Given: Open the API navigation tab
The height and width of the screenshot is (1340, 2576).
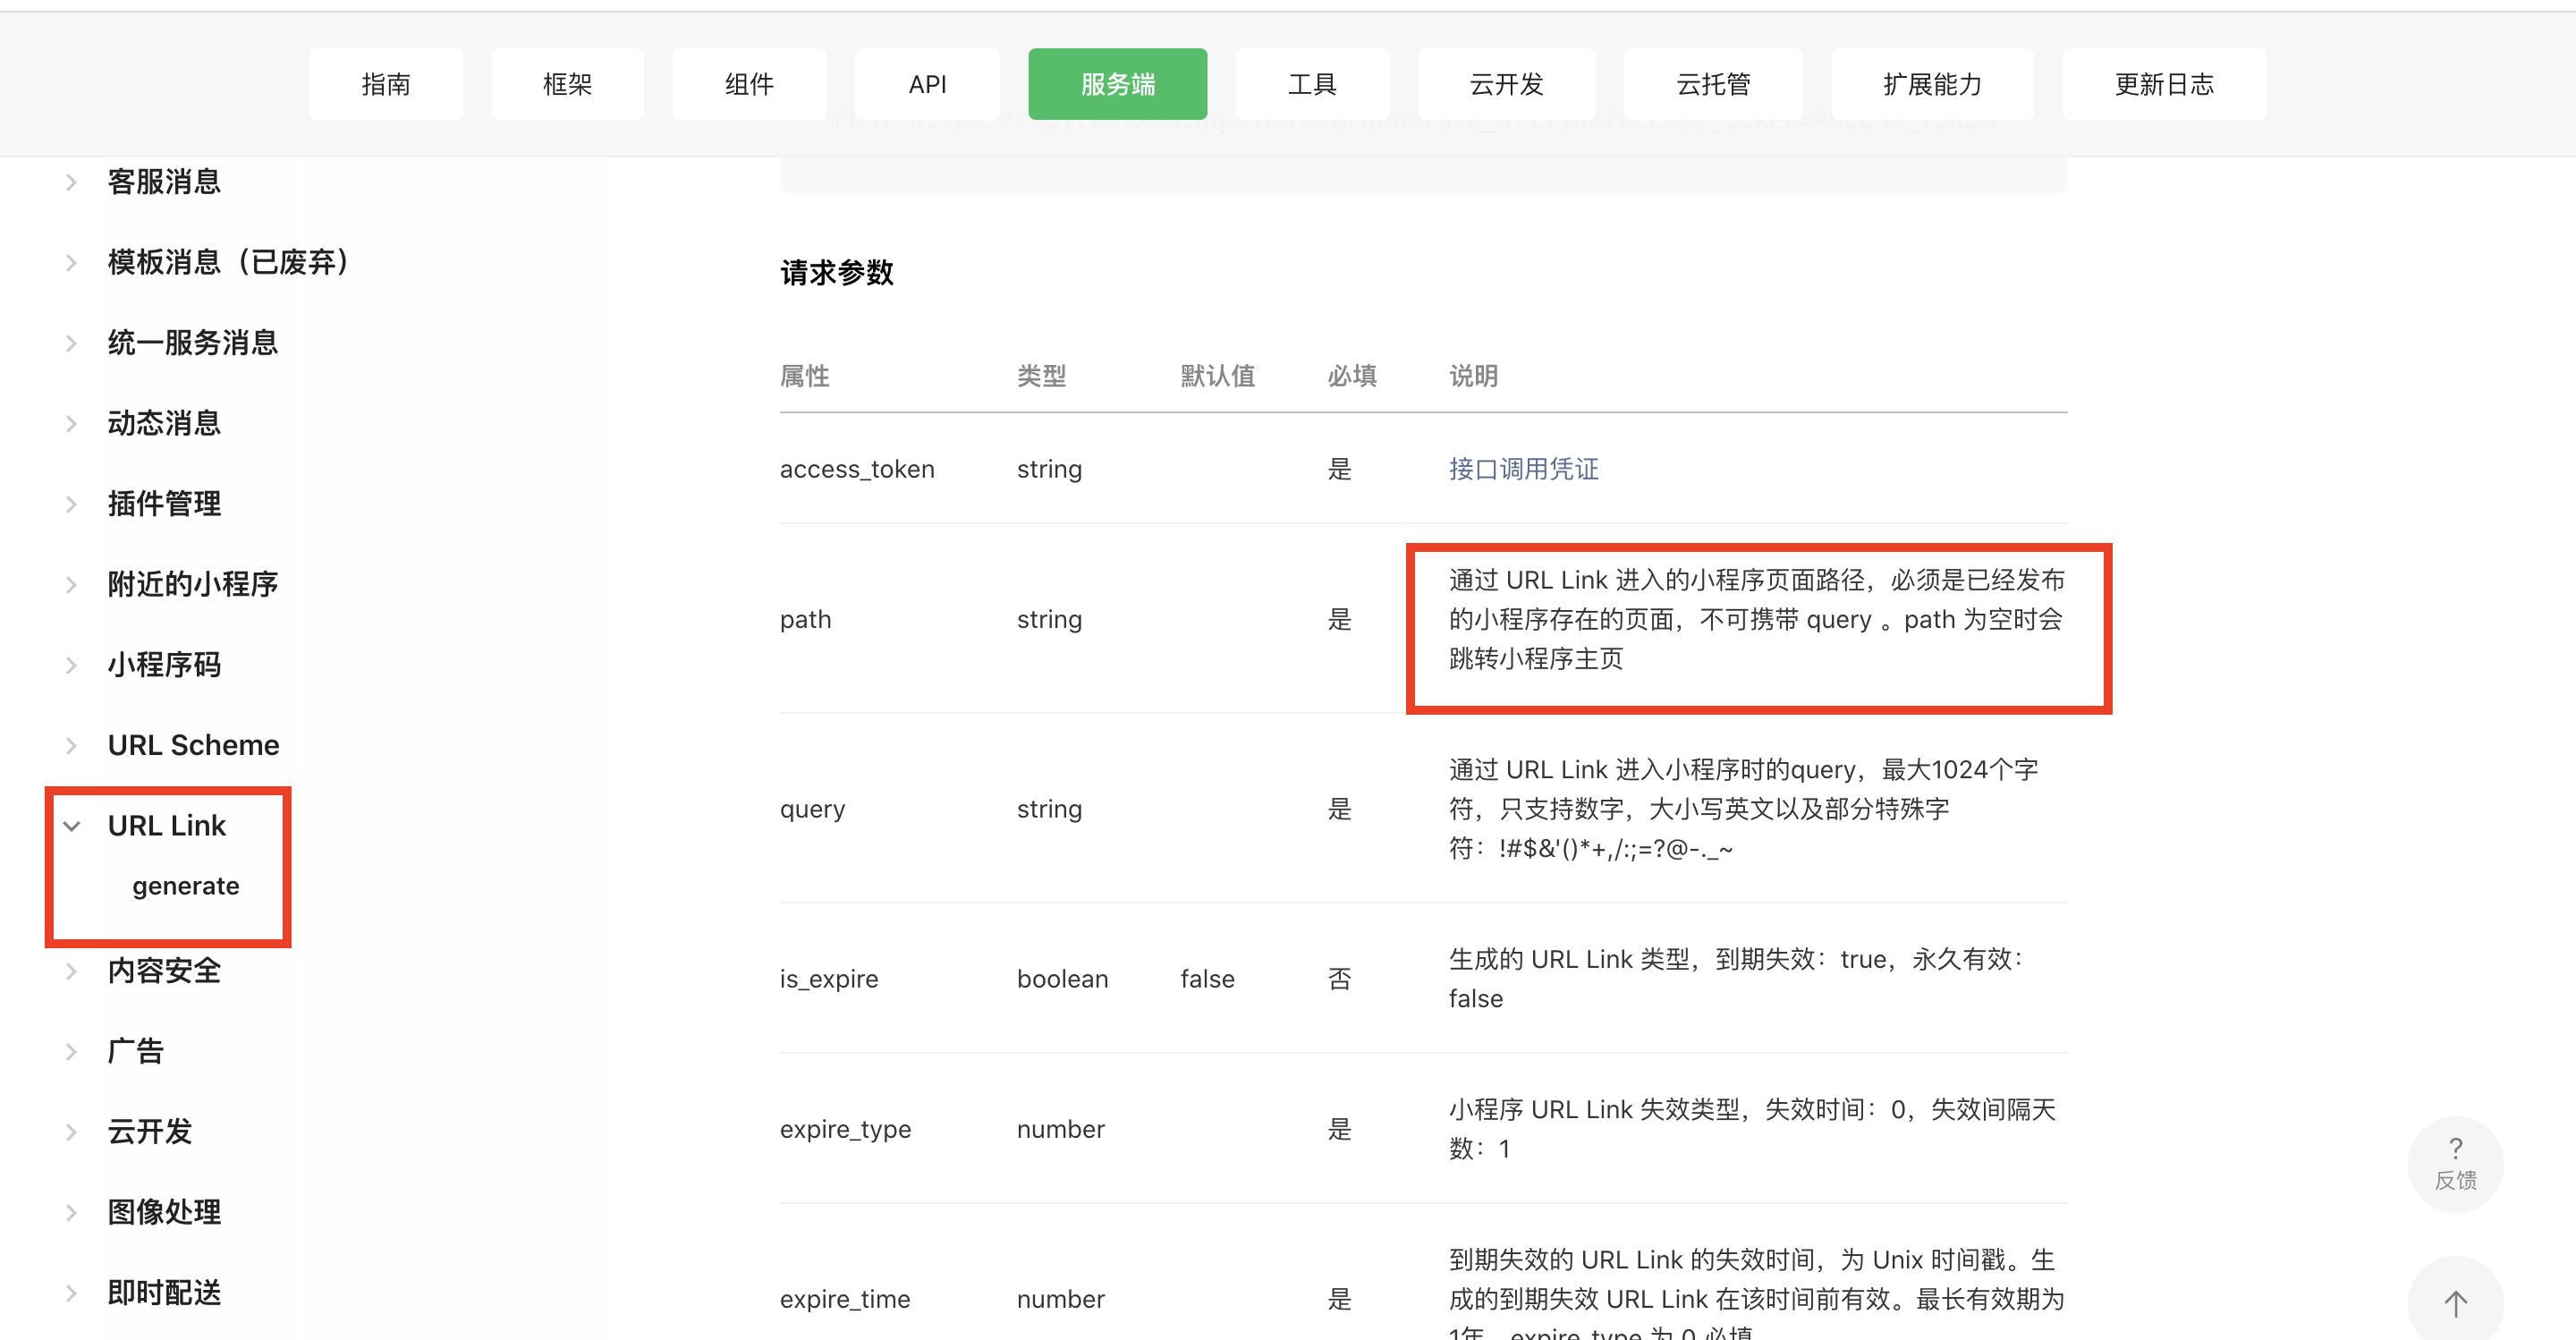Looking at the screenshot, I should coord(927,84).
